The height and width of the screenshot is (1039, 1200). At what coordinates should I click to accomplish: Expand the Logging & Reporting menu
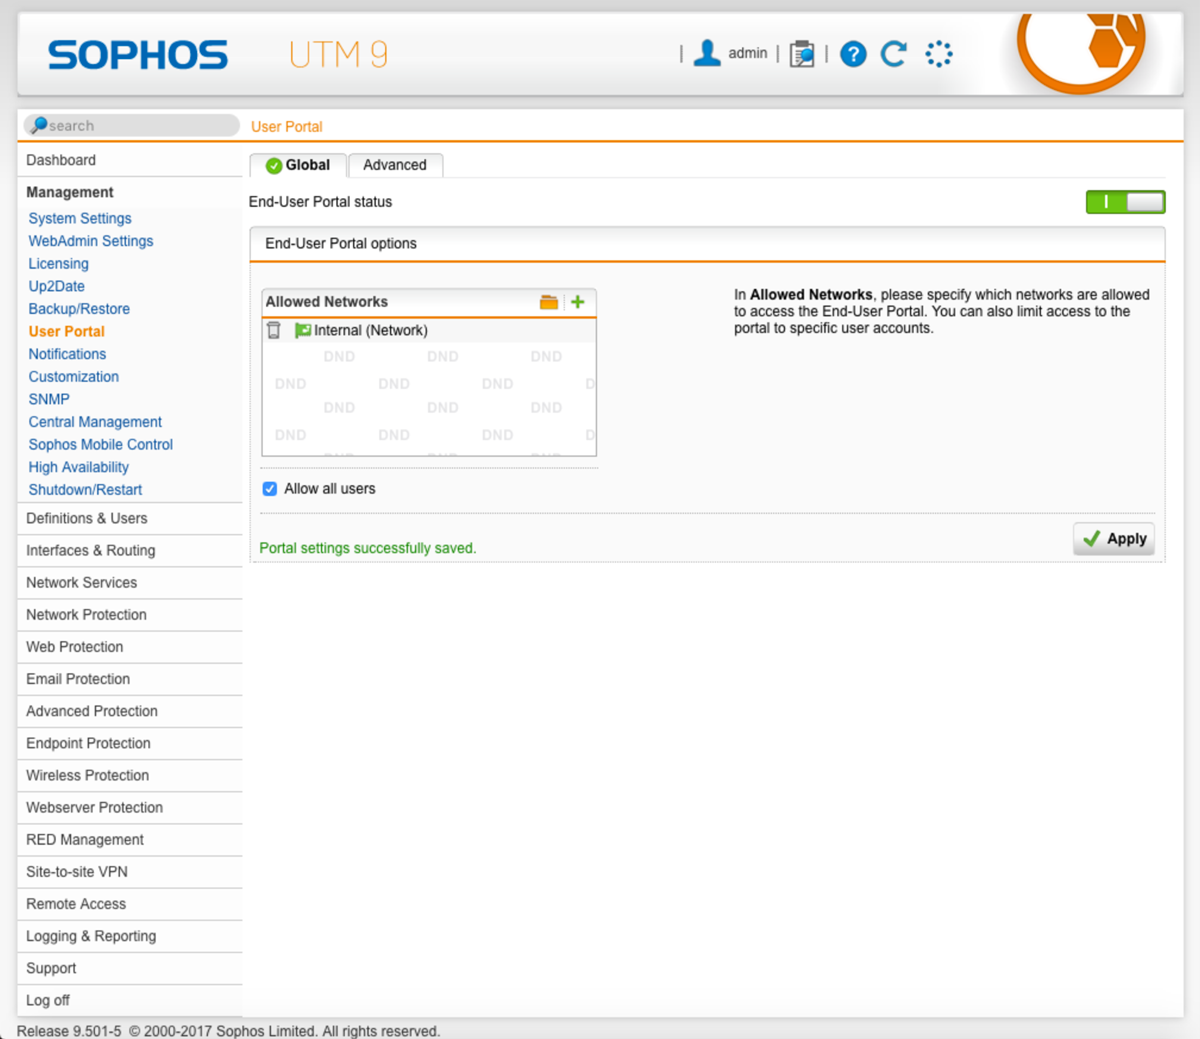[x=130, y=935]
